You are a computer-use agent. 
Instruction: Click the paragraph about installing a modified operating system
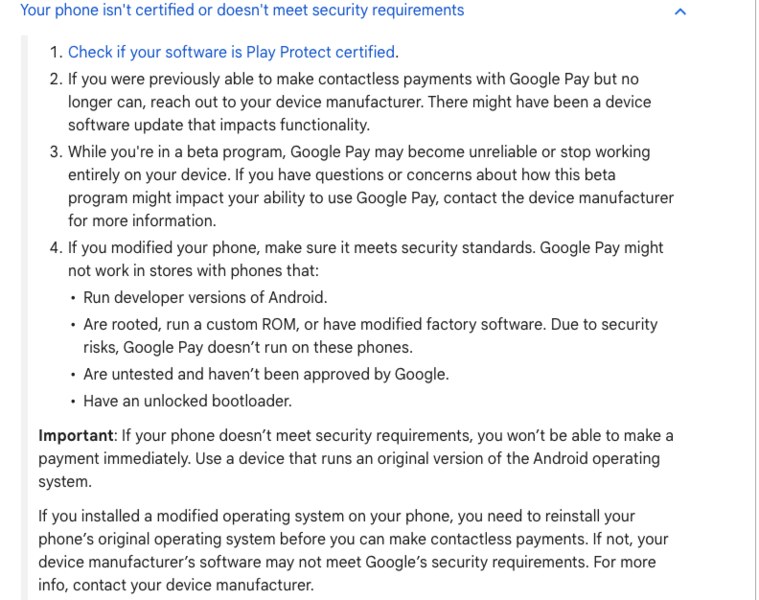pos(353,551)
